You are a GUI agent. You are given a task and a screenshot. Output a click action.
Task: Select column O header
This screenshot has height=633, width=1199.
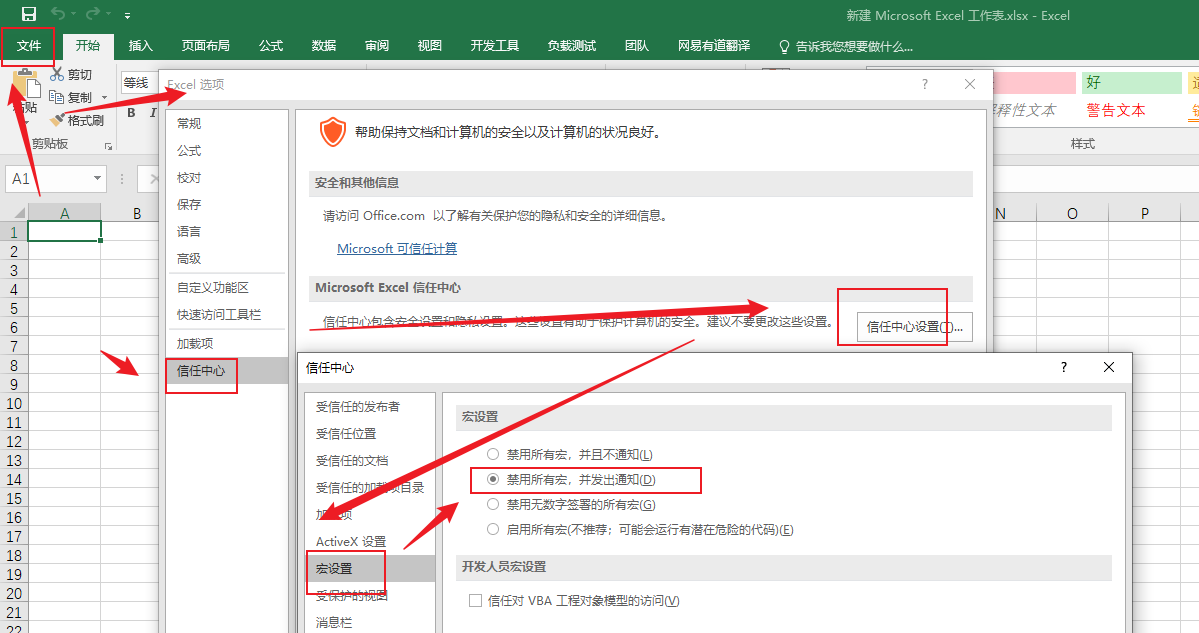pyautogui.click(x=1072, y=213)
